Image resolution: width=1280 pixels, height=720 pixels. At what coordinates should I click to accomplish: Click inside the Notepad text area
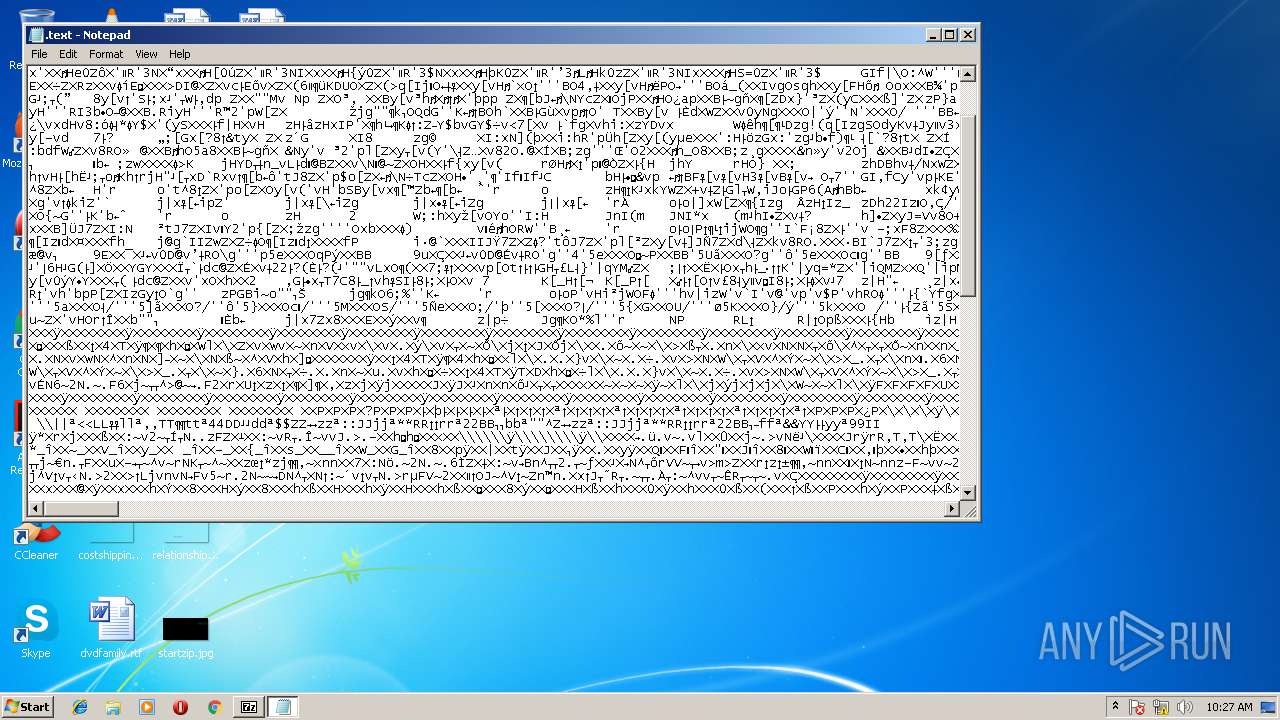494,283
